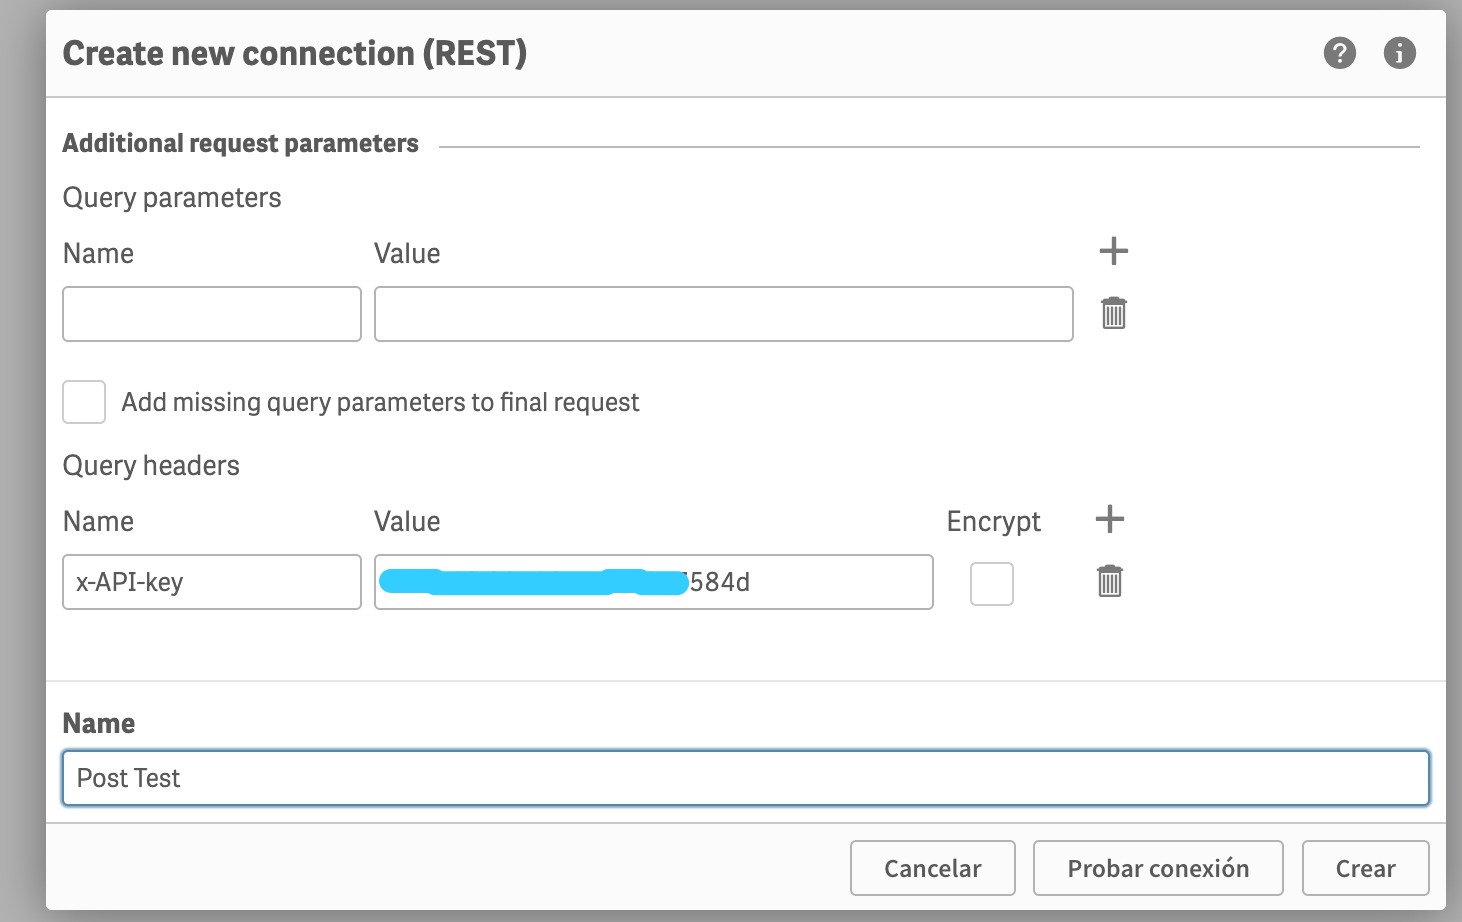Click the Additional request parameters section heading
This screenshot has width=1462, height=922.
tap(241, 143)
